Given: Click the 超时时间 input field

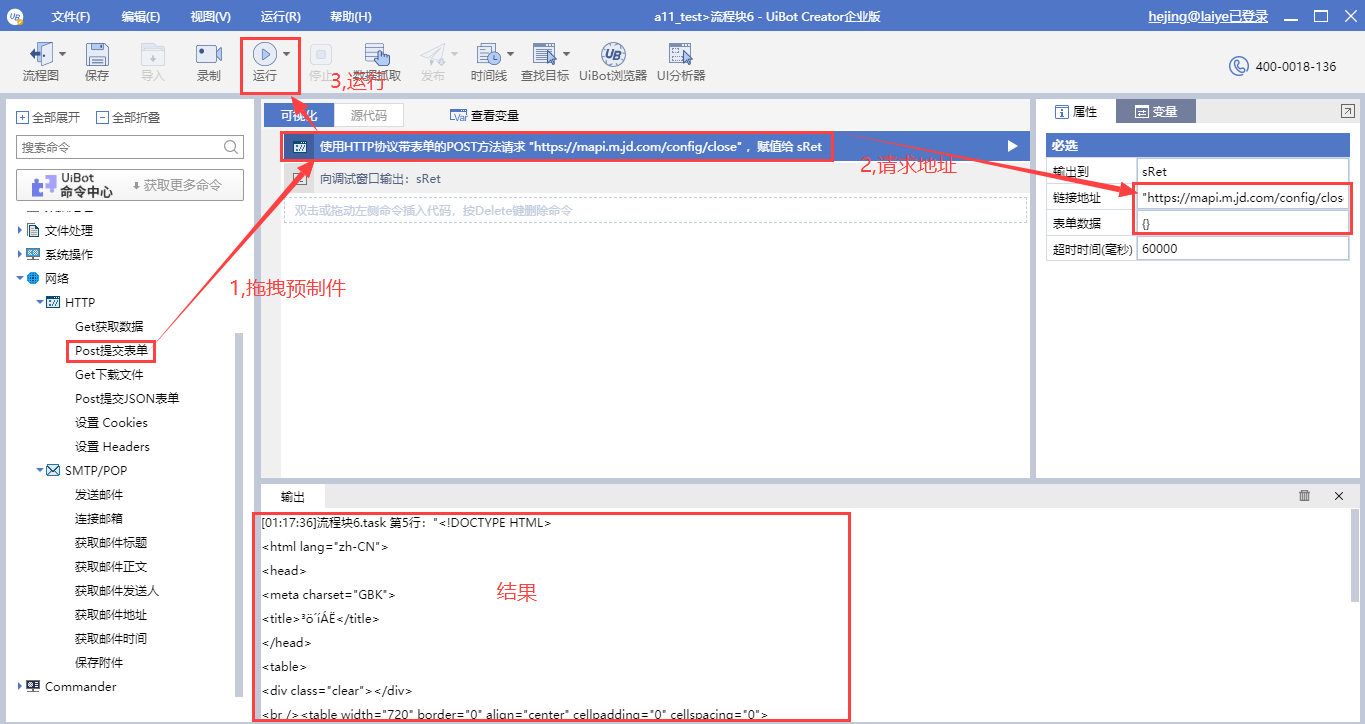Looking at the screenshot, I should pyautogui.click(x=1242, y=249).
